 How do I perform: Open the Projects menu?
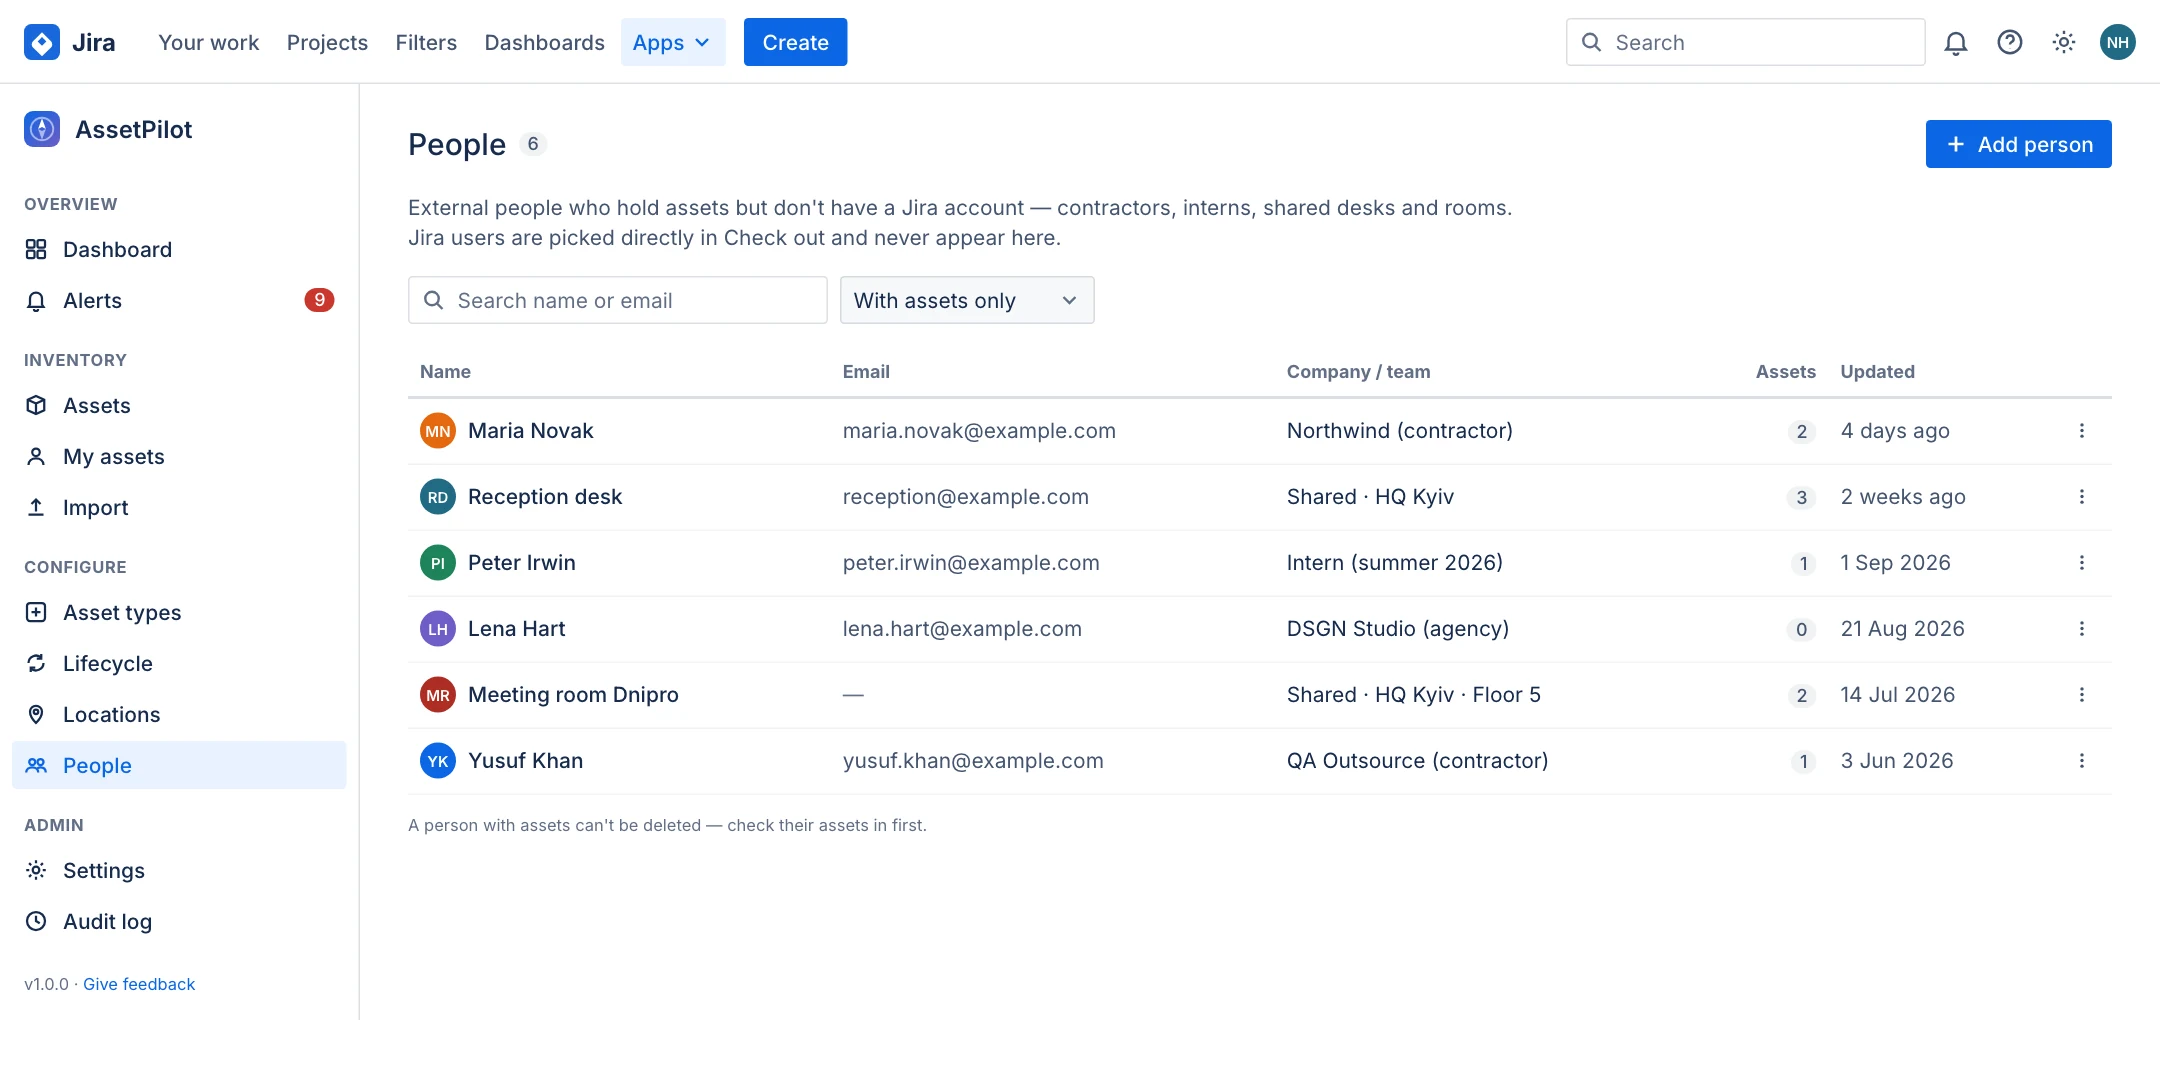[x=327, y=42]
